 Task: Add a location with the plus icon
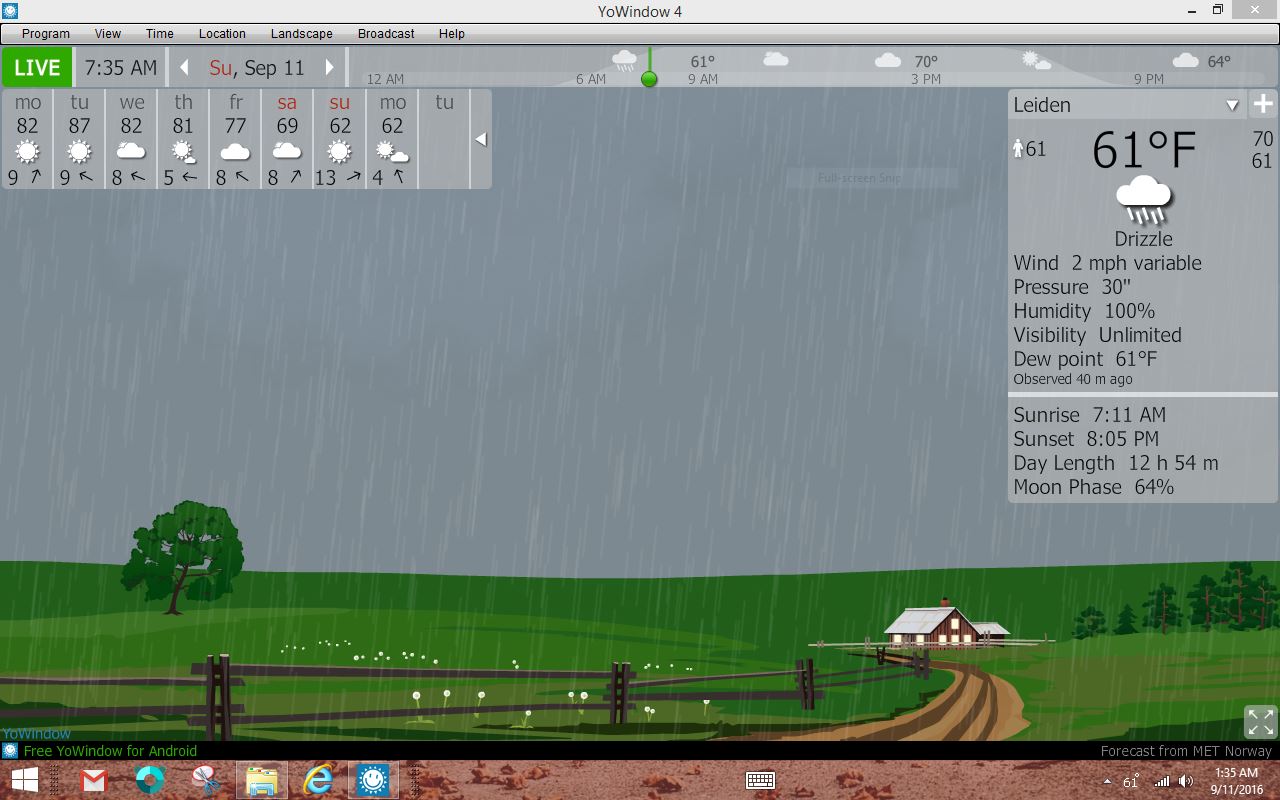(x=1264, y=104)
